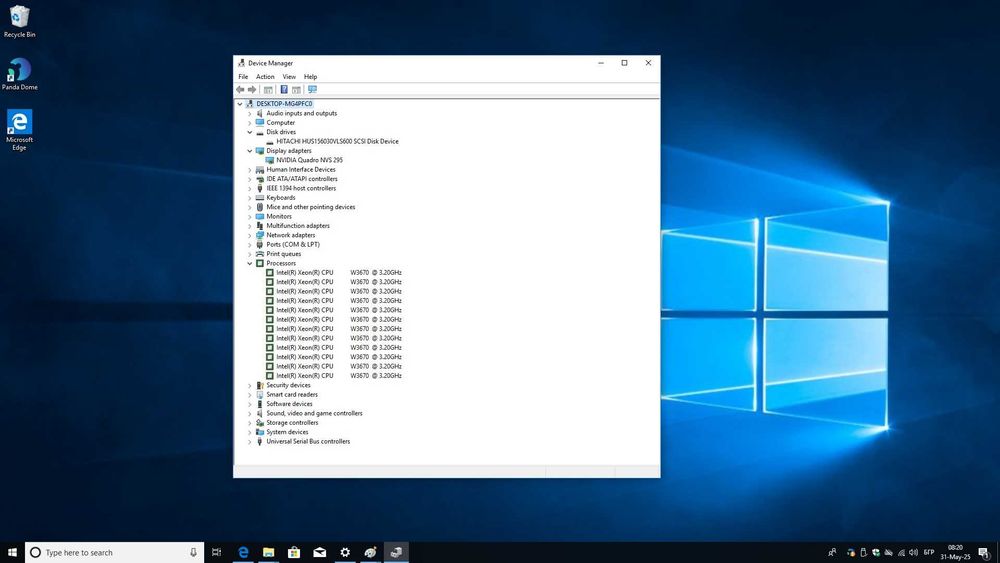Viewport: 1000px width, 563px height.
Task: Expand the Network adapters category
Action: [x=250, y=235]
